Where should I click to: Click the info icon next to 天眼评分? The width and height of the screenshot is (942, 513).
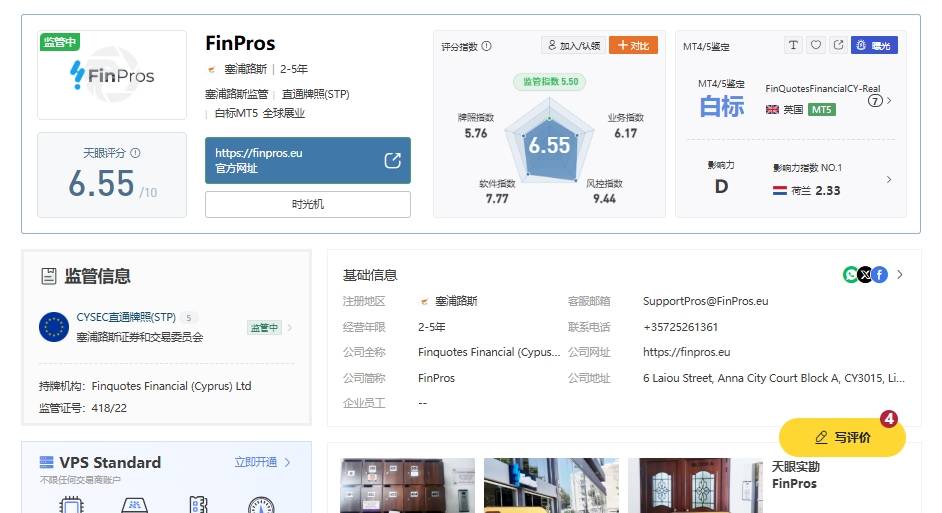[135, 153]
